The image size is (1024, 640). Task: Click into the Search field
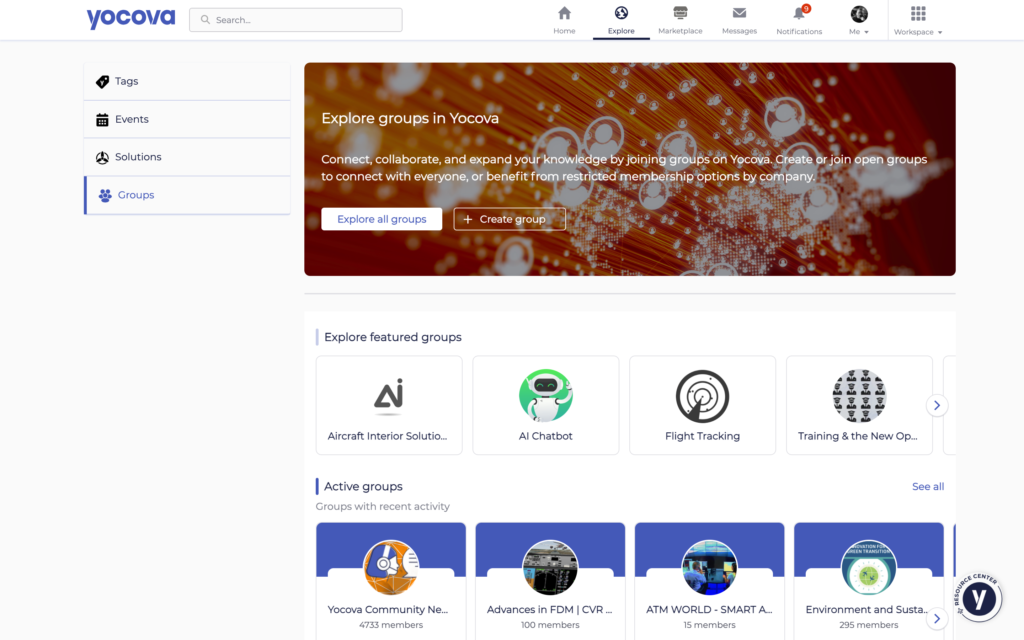click(x=296, y=20)
